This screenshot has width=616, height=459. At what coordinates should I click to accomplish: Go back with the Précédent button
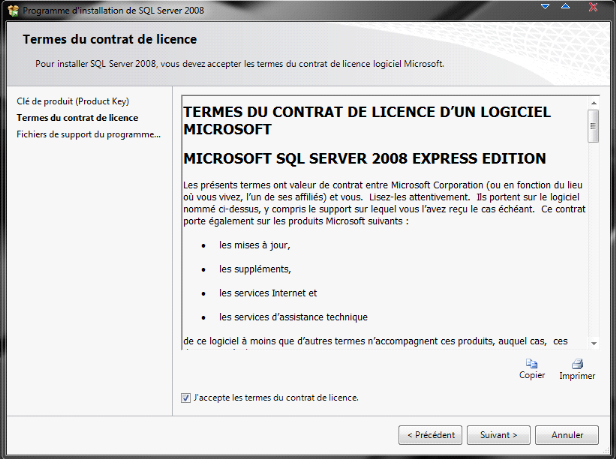tap(430, 435)
